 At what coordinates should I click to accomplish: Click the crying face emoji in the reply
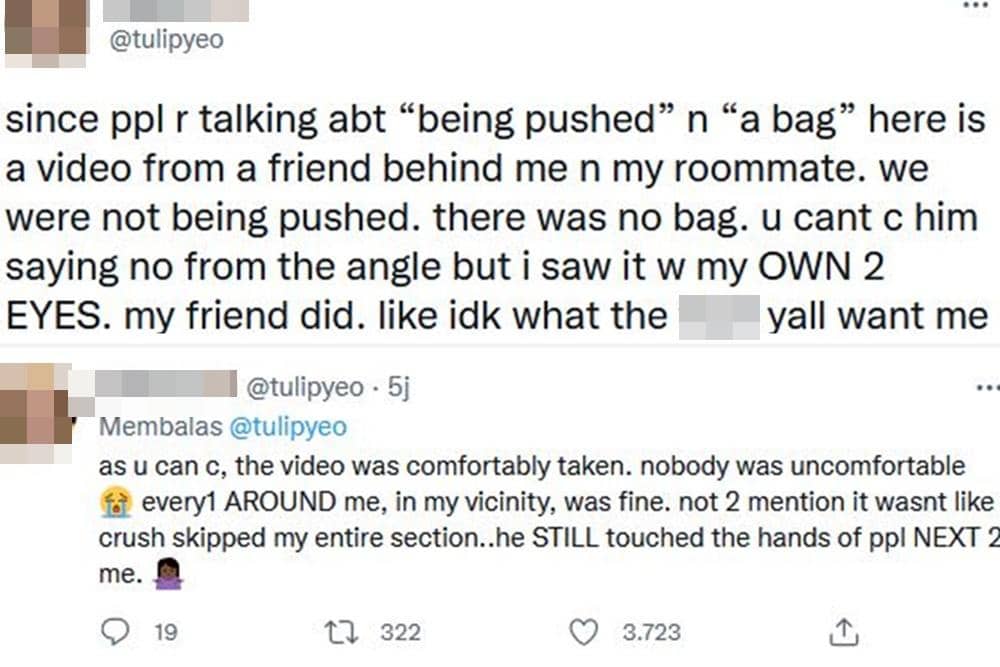(x=116, y=503)
